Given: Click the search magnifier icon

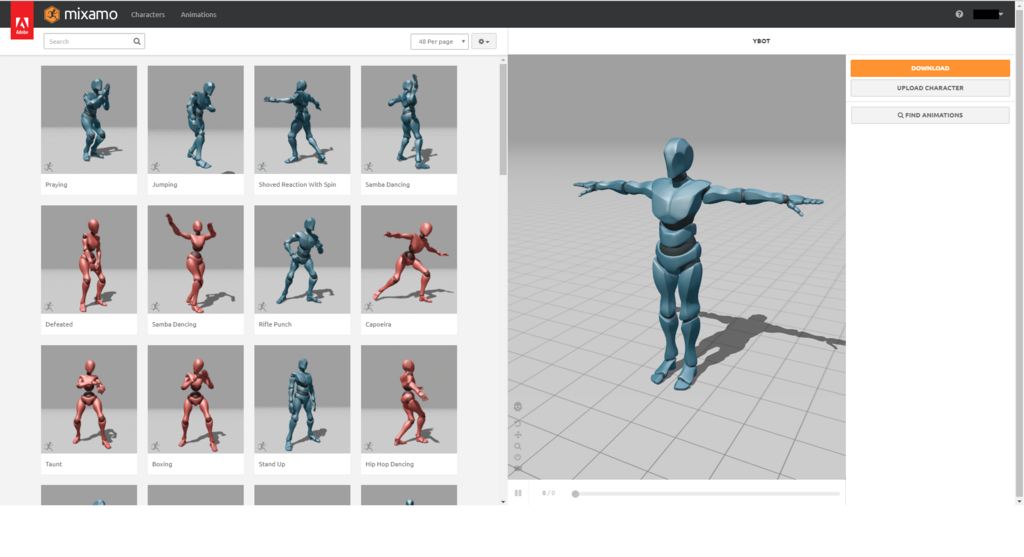Looking at the screenshot, I should click(x=137, y=41).
